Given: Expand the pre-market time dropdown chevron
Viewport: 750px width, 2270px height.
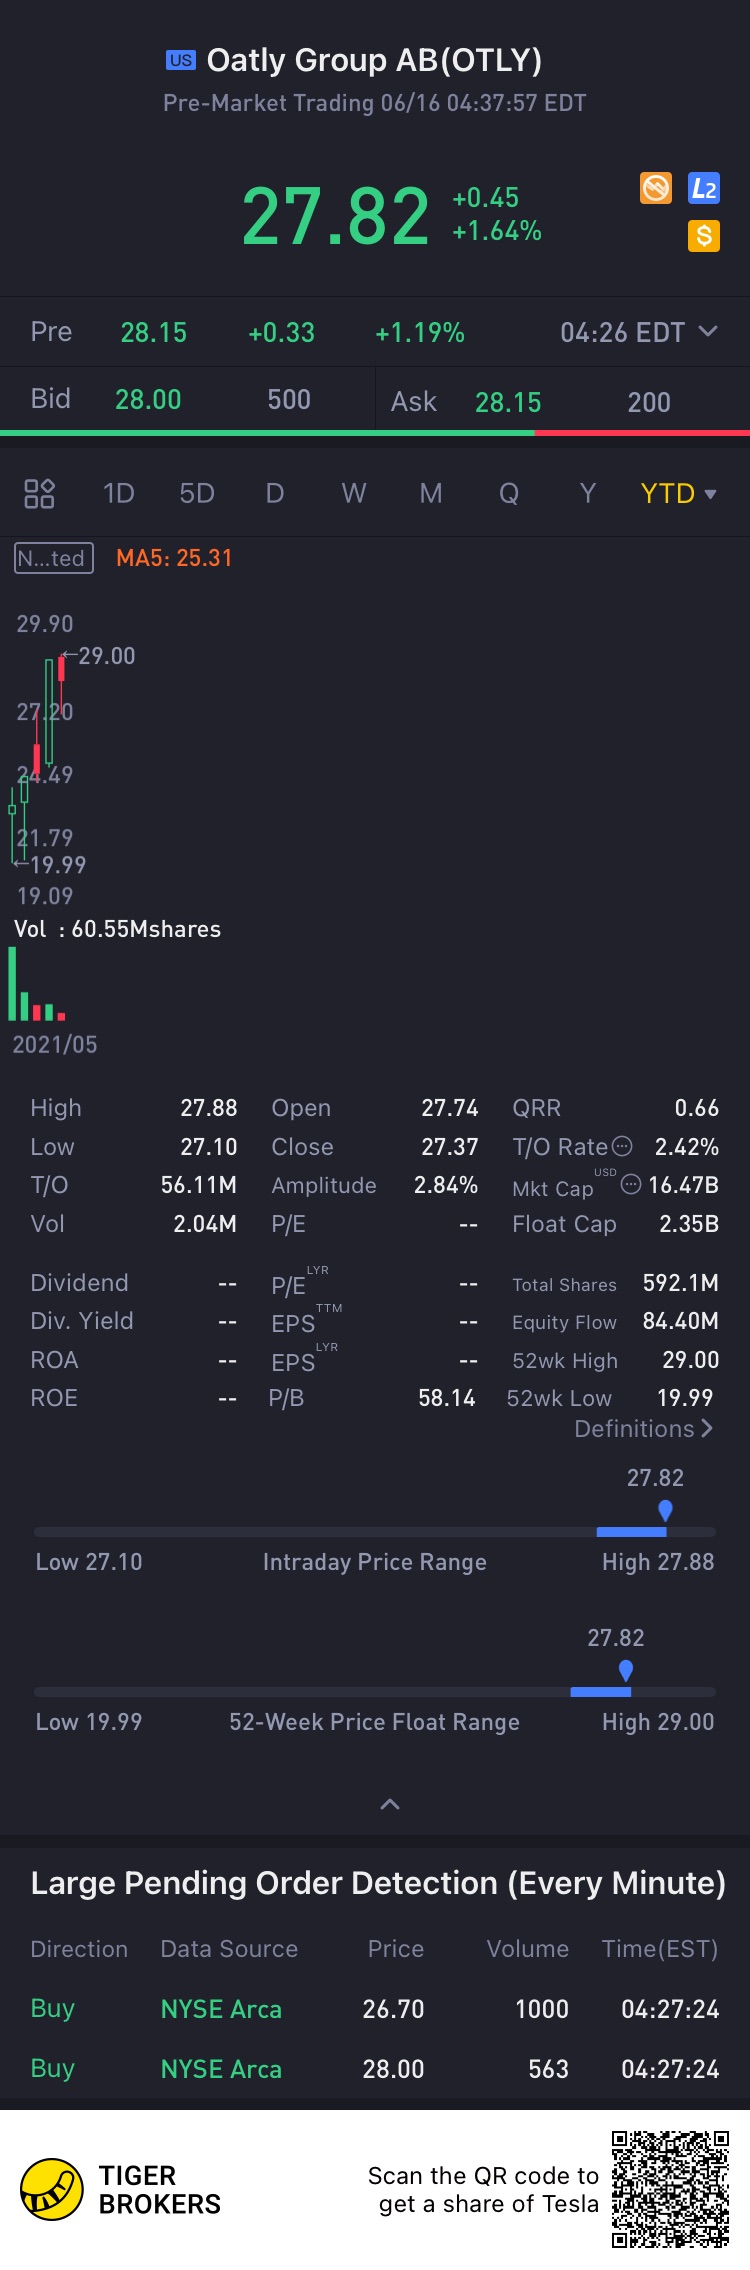Looking at the screenshot, I should point(708,331).
